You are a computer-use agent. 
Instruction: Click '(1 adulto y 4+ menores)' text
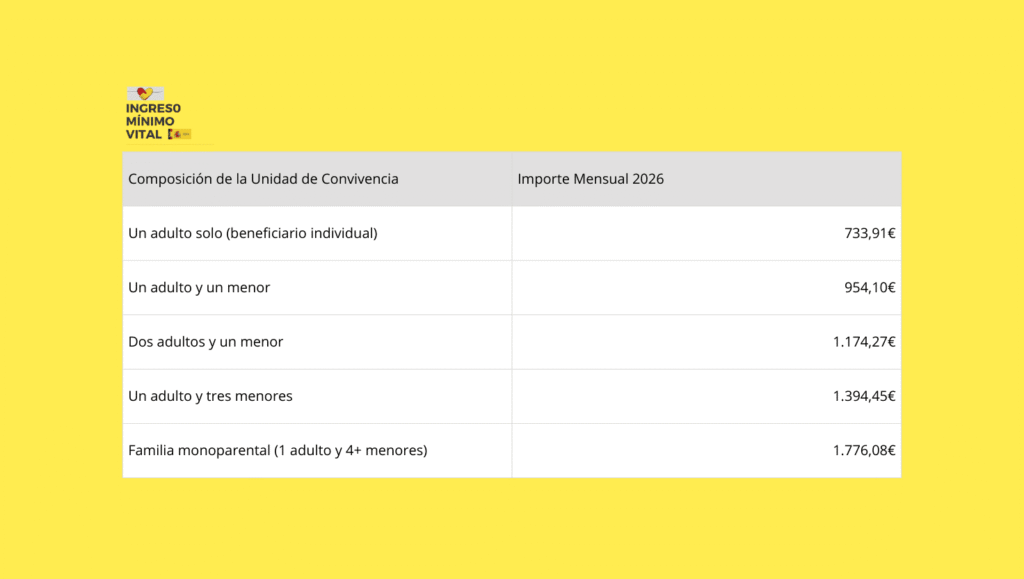351,450
